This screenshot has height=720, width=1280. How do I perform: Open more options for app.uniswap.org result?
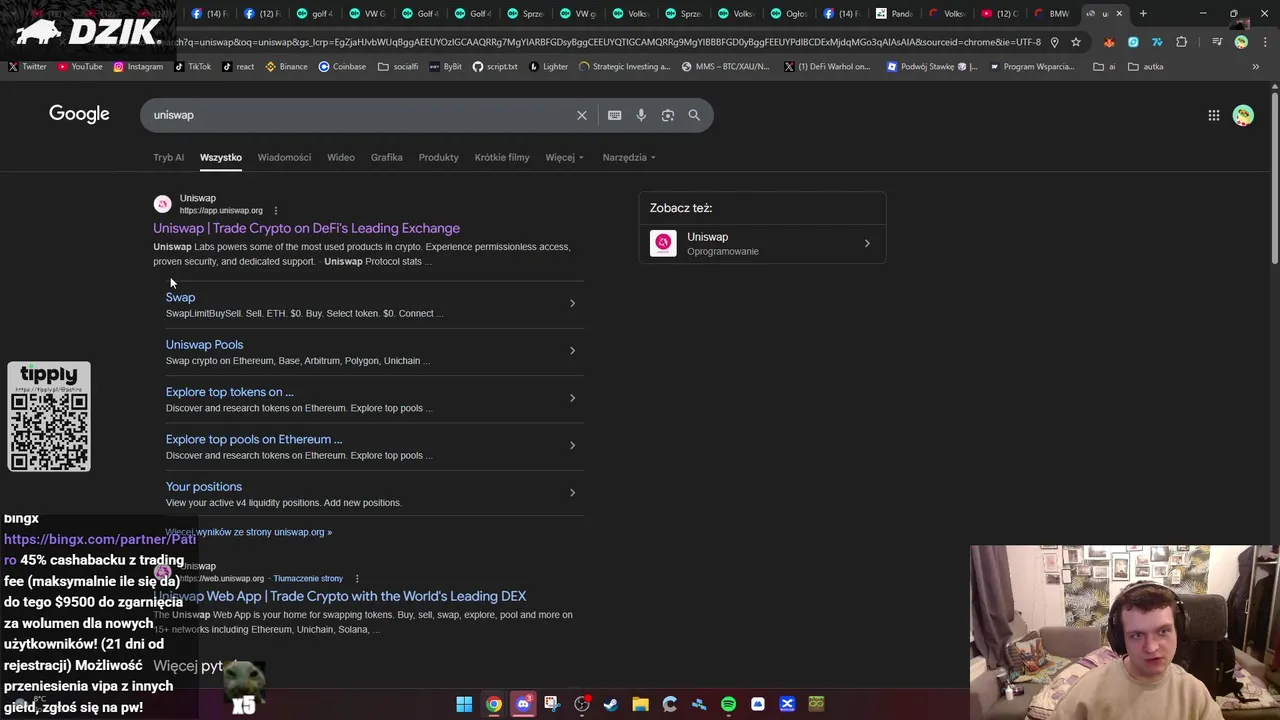[x=276, y=211]
